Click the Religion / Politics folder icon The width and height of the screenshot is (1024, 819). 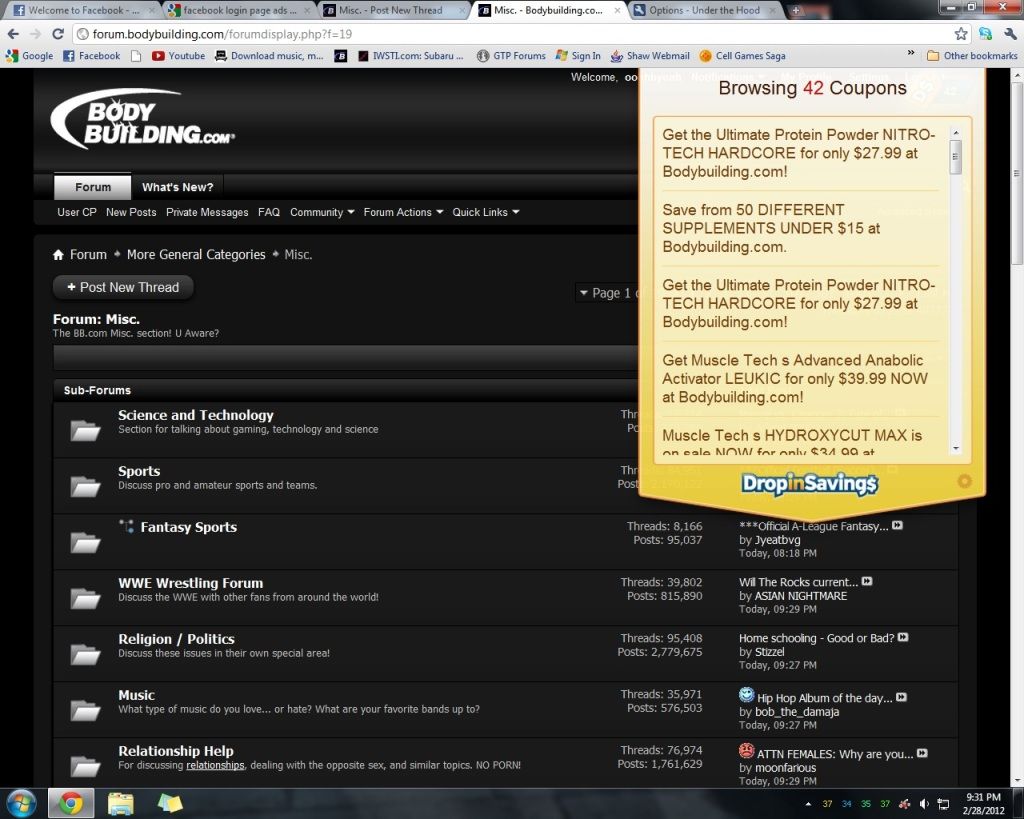tap(86, 654)
